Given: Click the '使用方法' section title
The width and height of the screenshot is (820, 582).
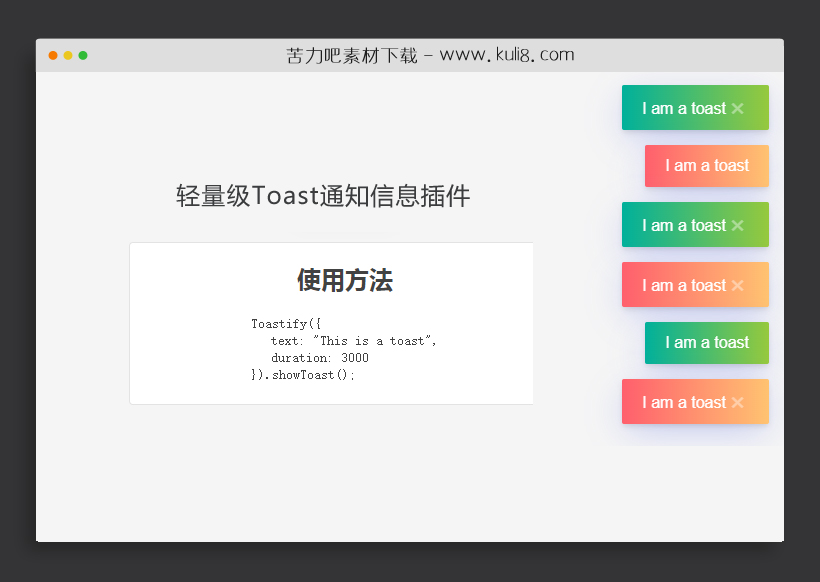Looking at the screenshot, I should (x=344, y=282).
